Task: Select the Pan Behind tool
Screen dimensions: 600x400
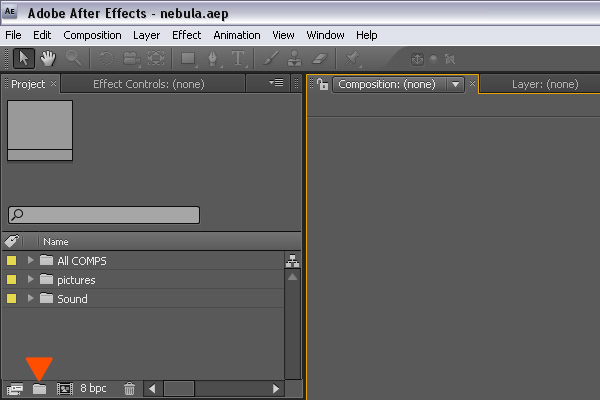Action: click(156, 59)
